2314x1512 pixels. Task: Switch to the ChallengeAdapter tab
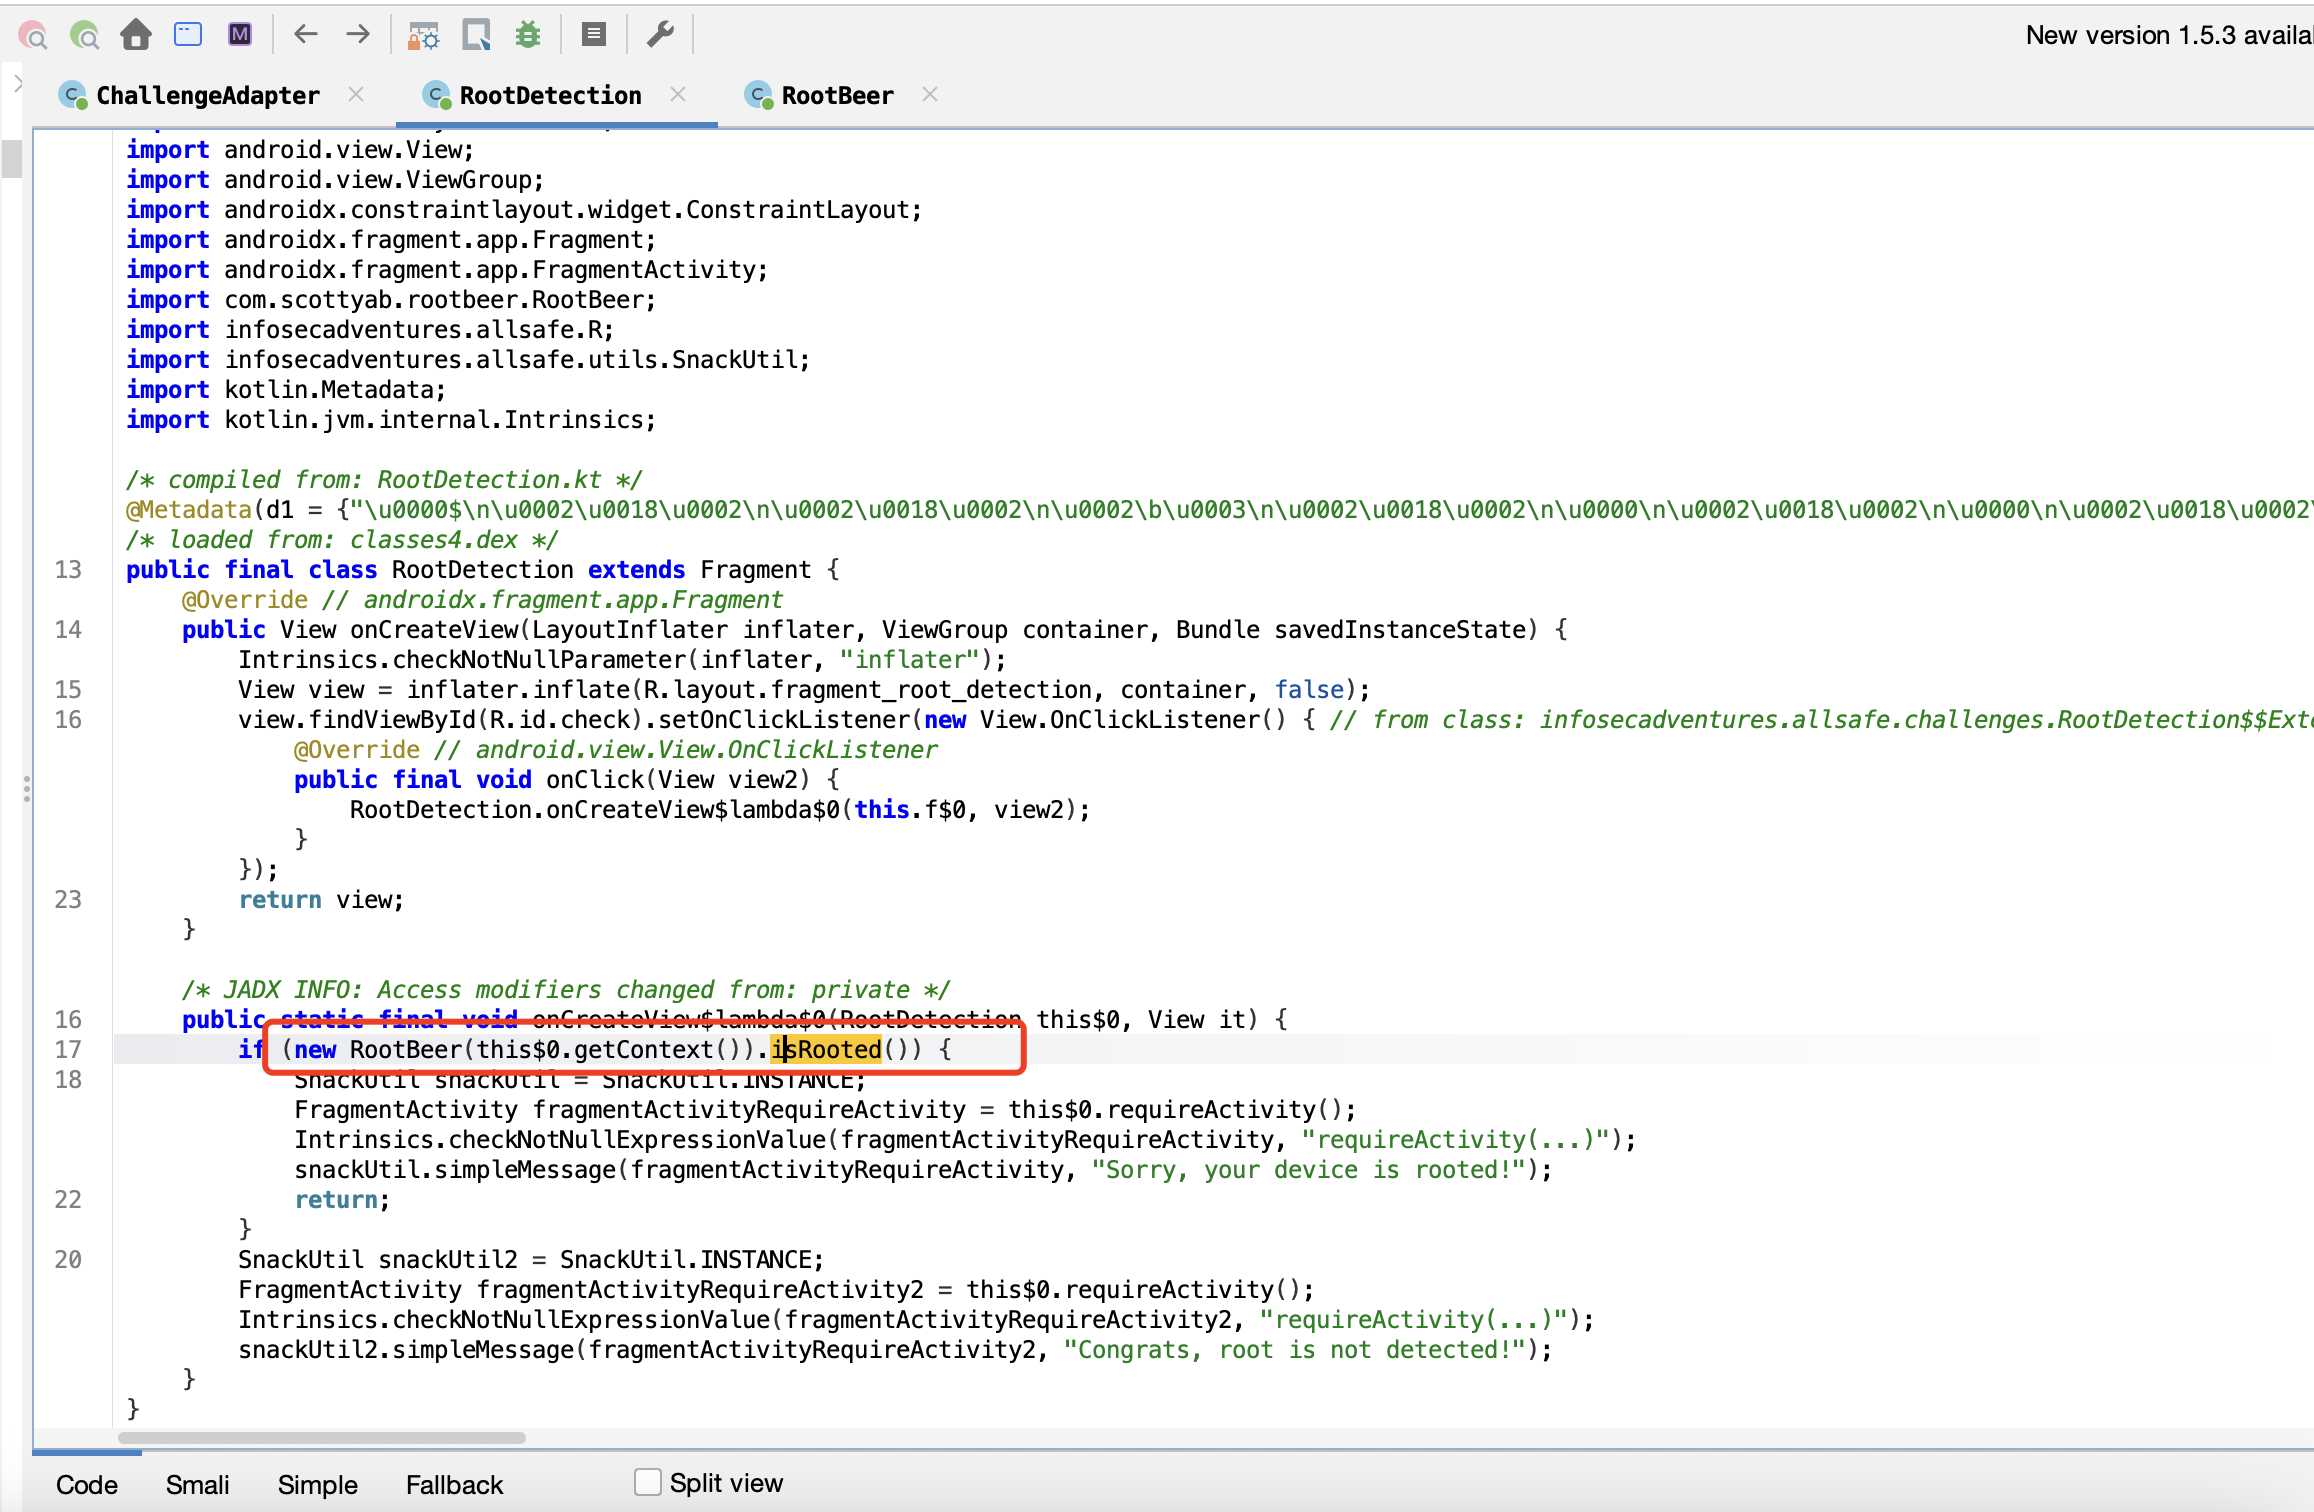point(207,95)
